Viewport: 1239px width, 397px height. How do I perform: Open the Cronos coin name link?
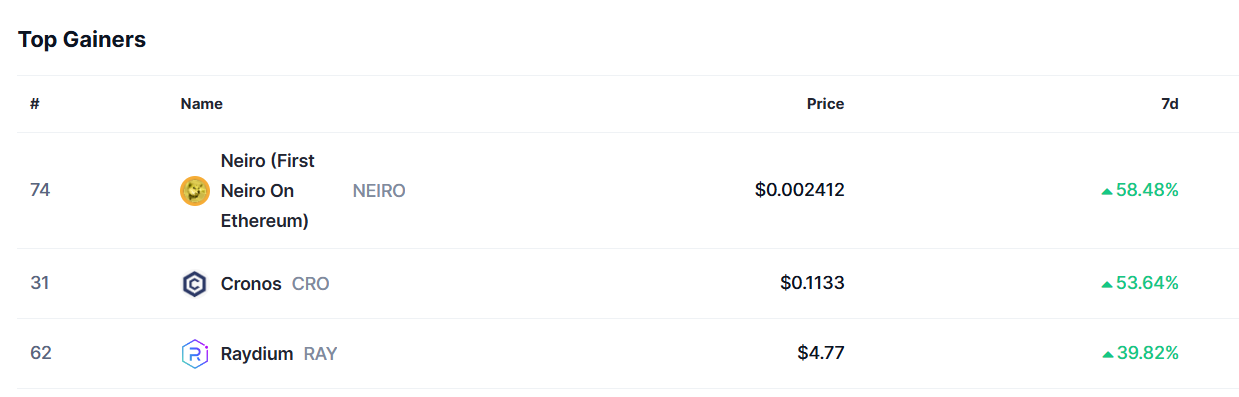tap(251, 284)
